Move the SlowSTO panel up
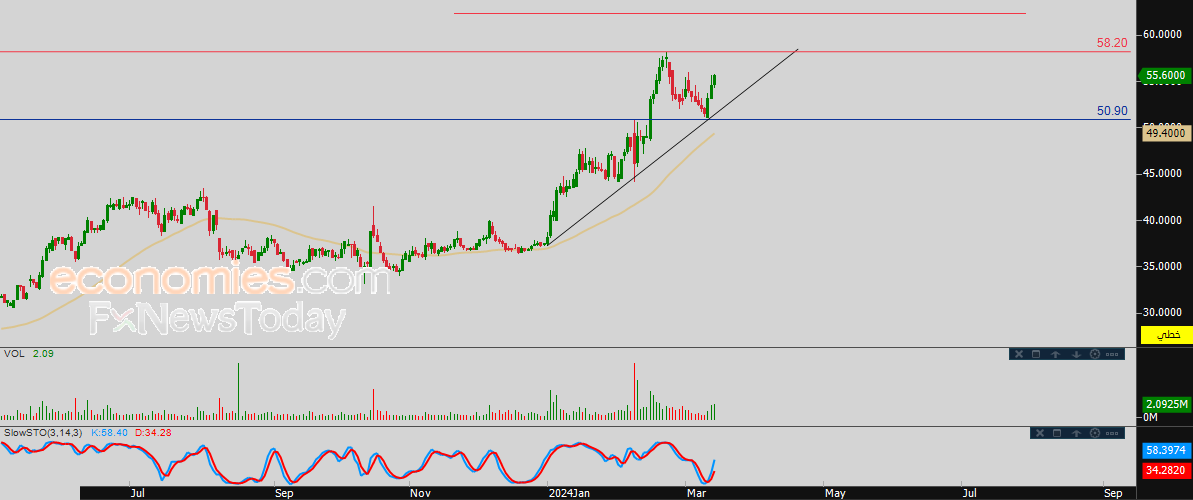Image resolution: width=1193 pixels, height=500 pixels. click(1077, 433)
